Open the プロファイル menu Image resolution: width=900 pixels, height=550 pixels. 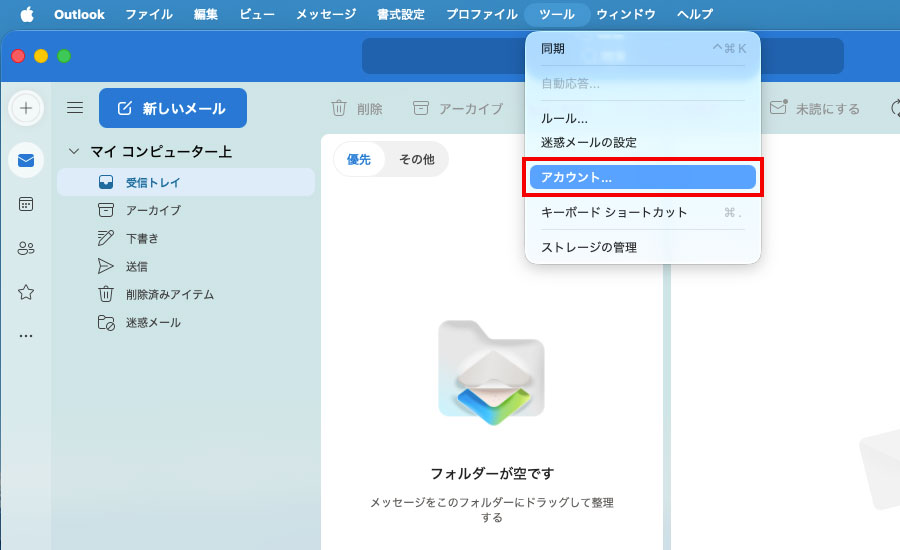(482, 14)
